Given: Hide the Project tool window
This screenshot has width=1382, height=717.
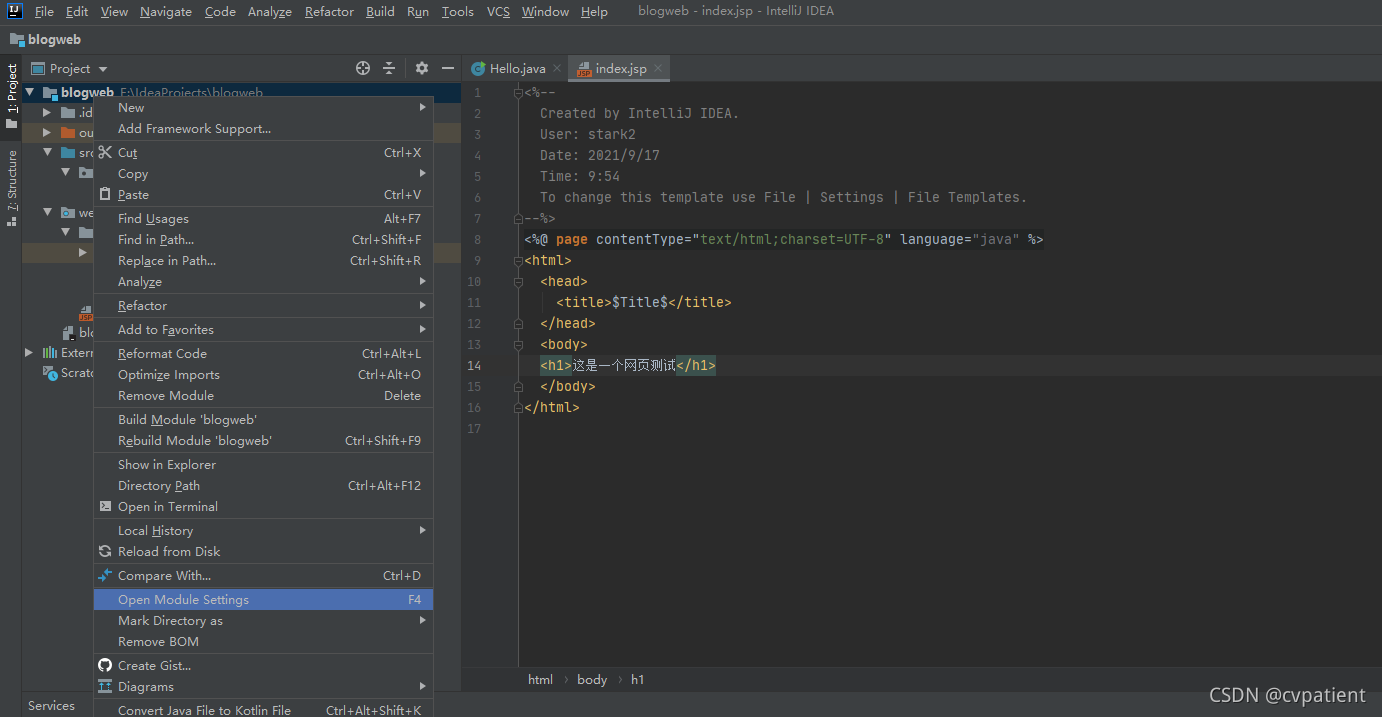Looking at the screenshot, I should tap(448, 68).
